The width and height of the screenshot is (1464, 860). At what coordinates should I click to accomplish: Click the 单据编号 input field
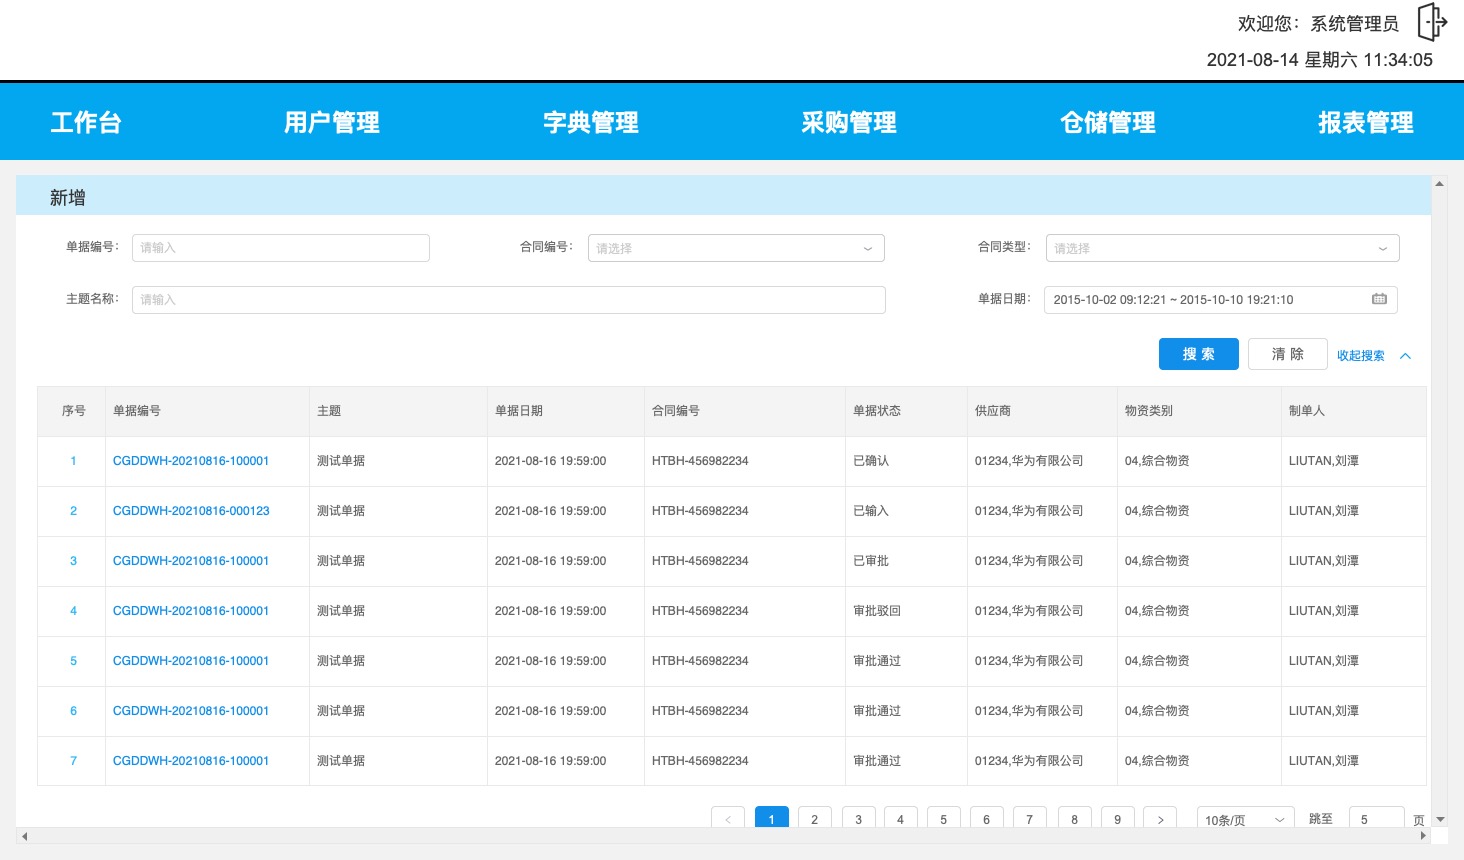click(x=281, y=248)
